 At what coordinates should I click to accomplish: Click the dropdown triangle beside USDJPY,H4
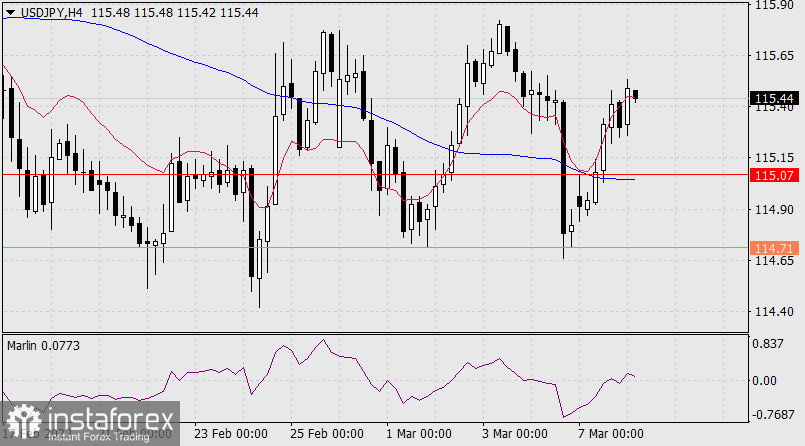(9, 11)
